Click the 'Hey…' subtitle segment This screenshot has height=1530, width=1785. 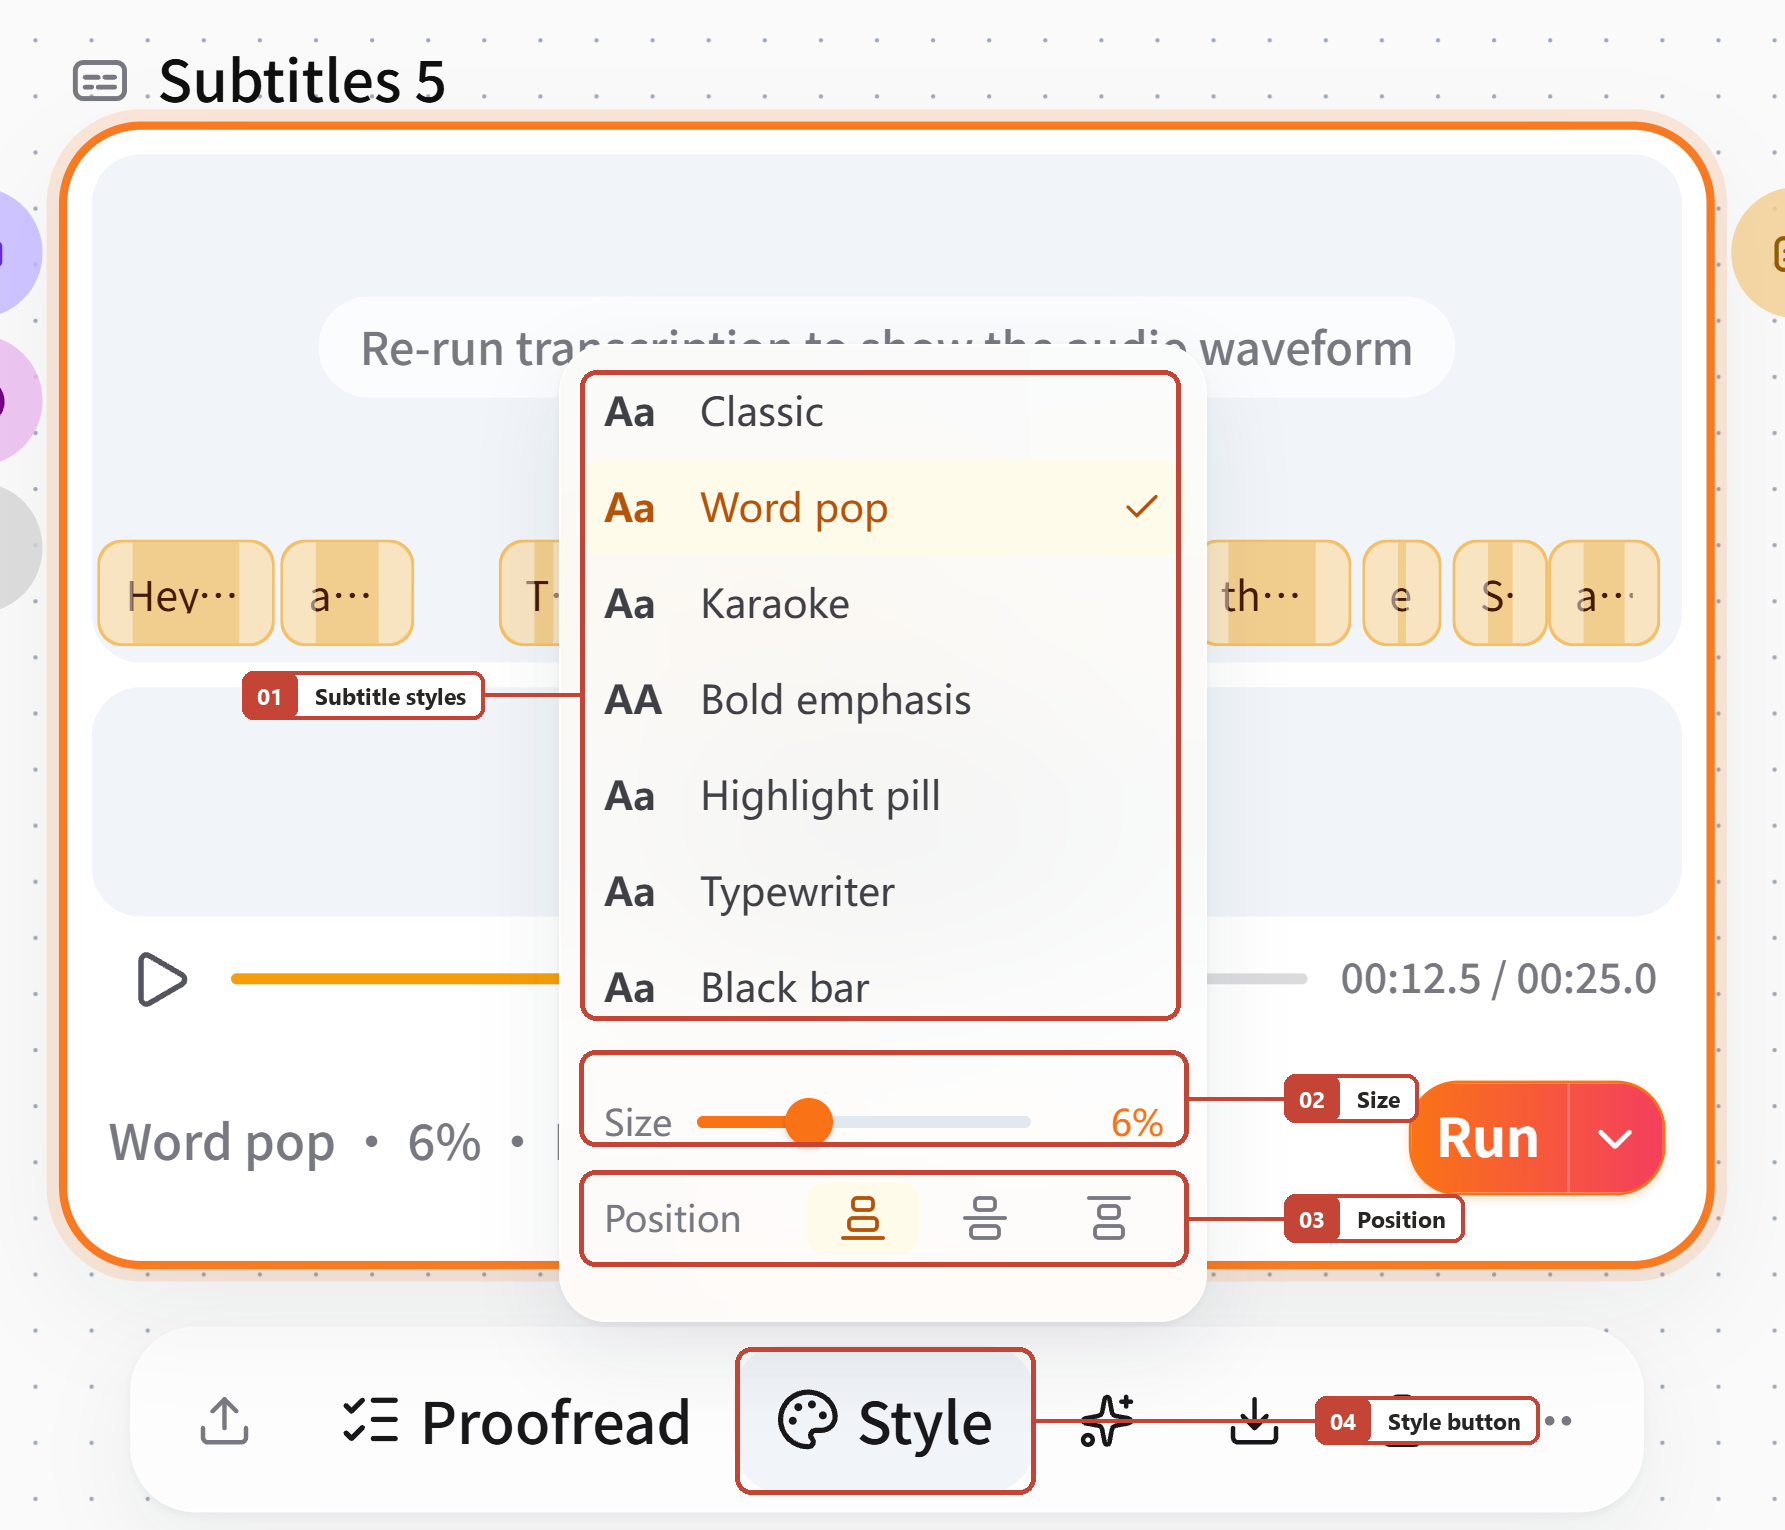click(186, 594)
